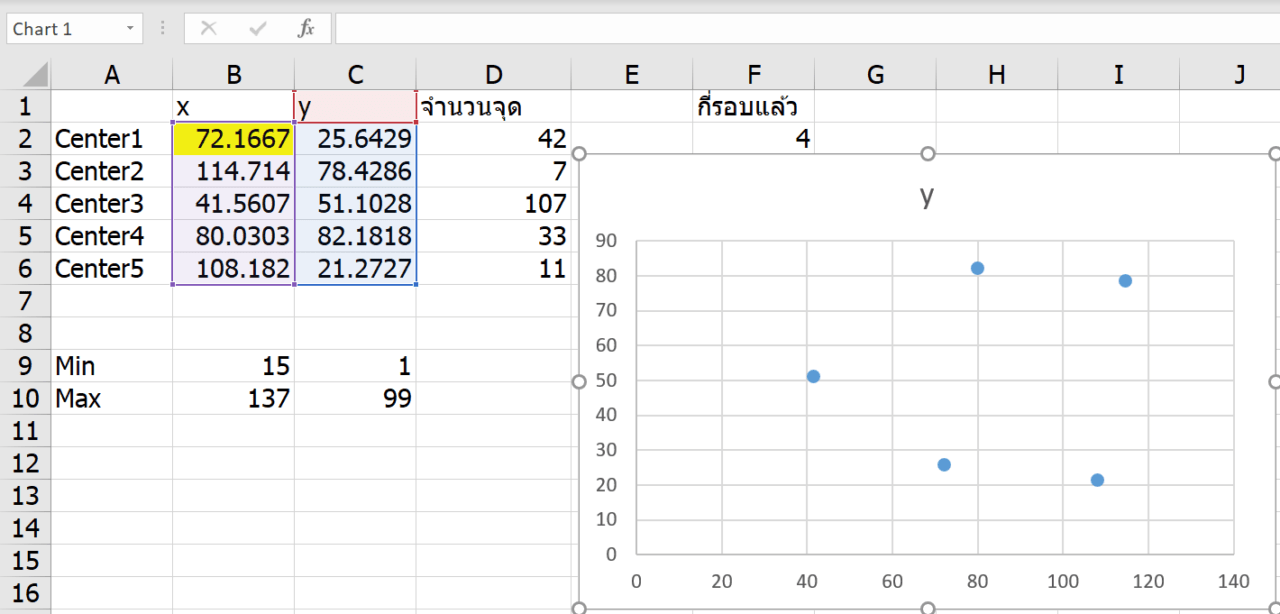Select the yellow highlighted cell containing 72.1667
This screenshot has height=614, width=1280.
(x=233, y=138)
